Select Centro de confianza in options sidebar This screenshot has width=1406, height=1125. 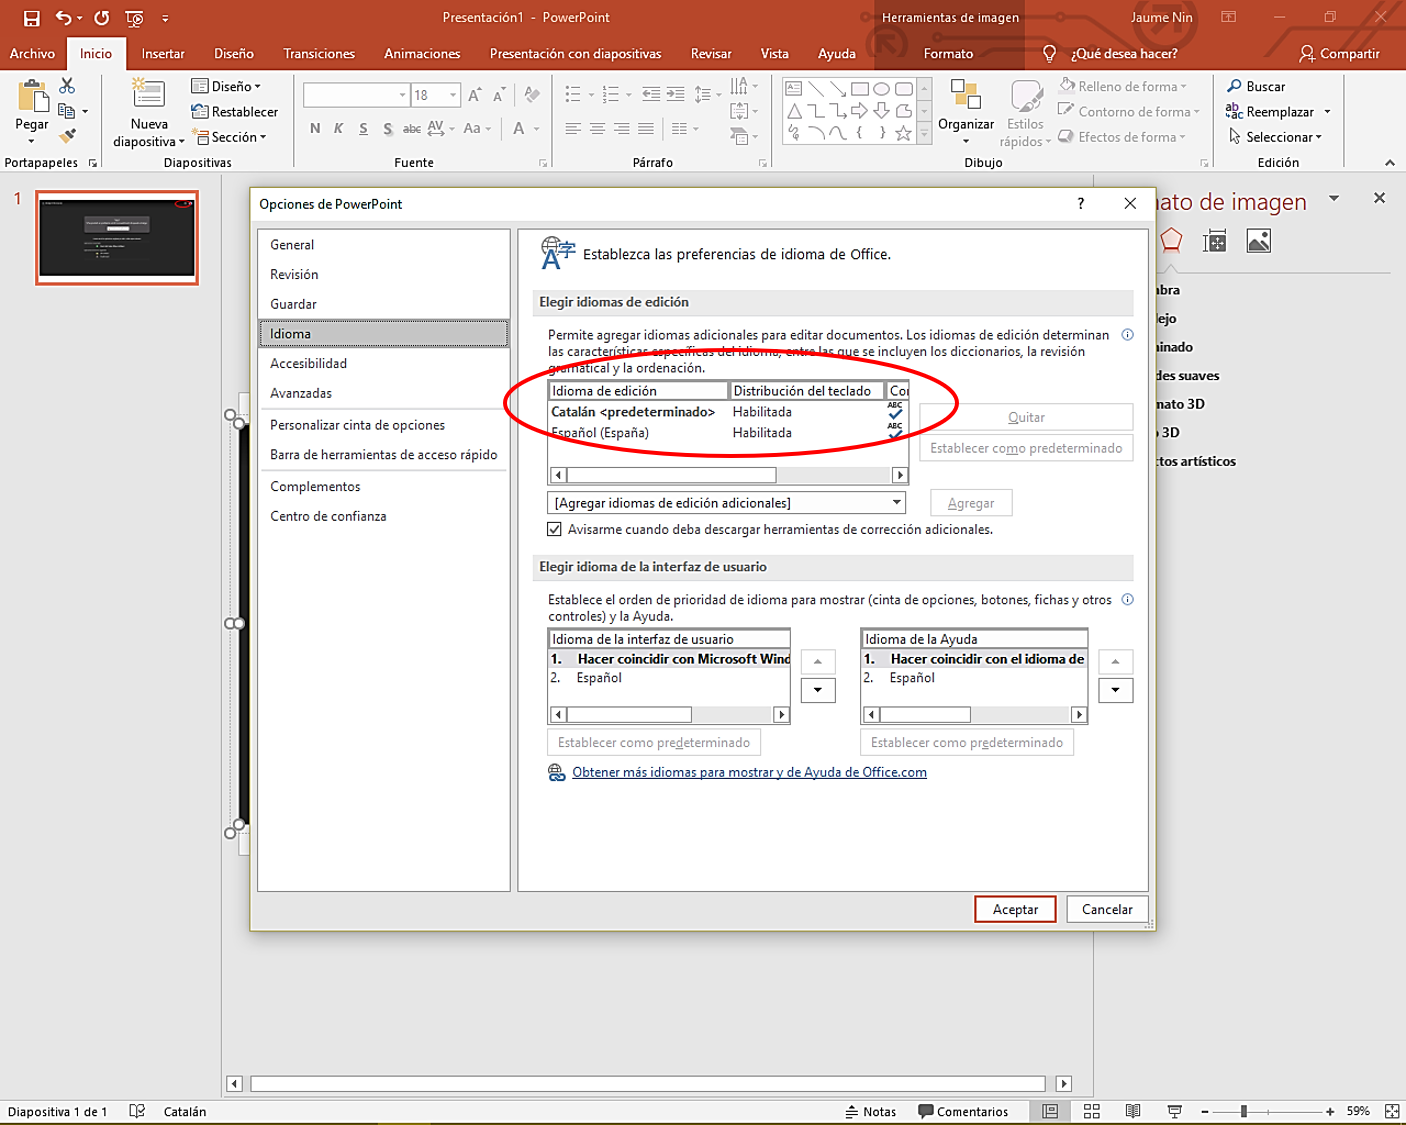coord(383,516)
